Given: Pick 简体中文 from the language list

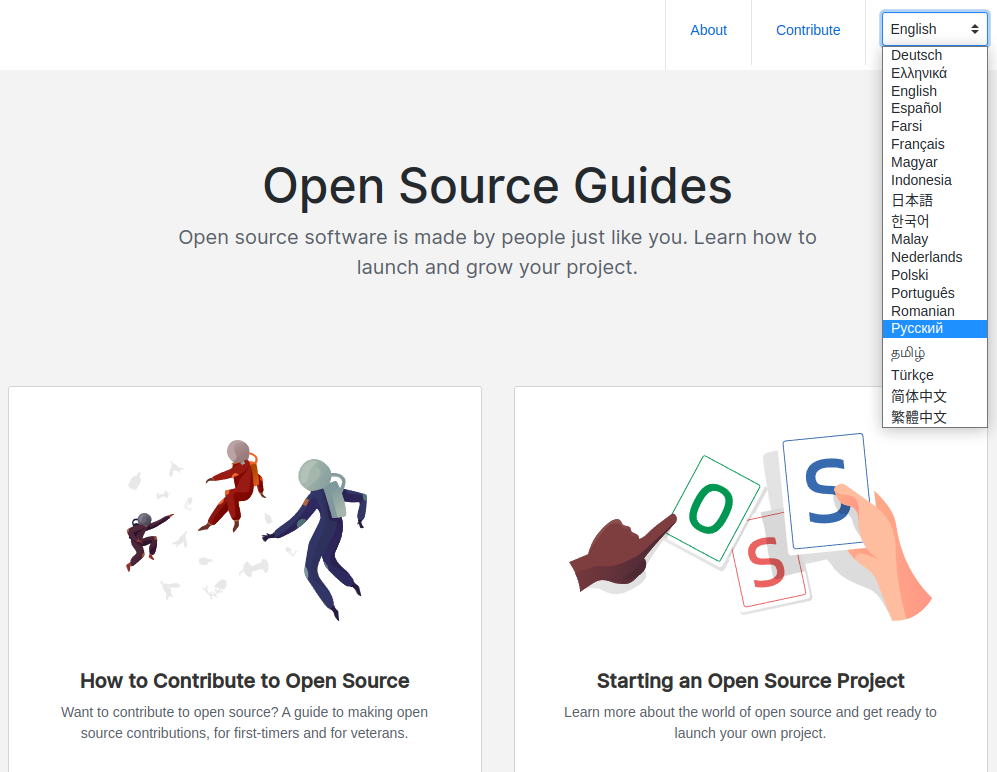Looking at the screenshot, I should pyautogui.click(x=934, y=396).
